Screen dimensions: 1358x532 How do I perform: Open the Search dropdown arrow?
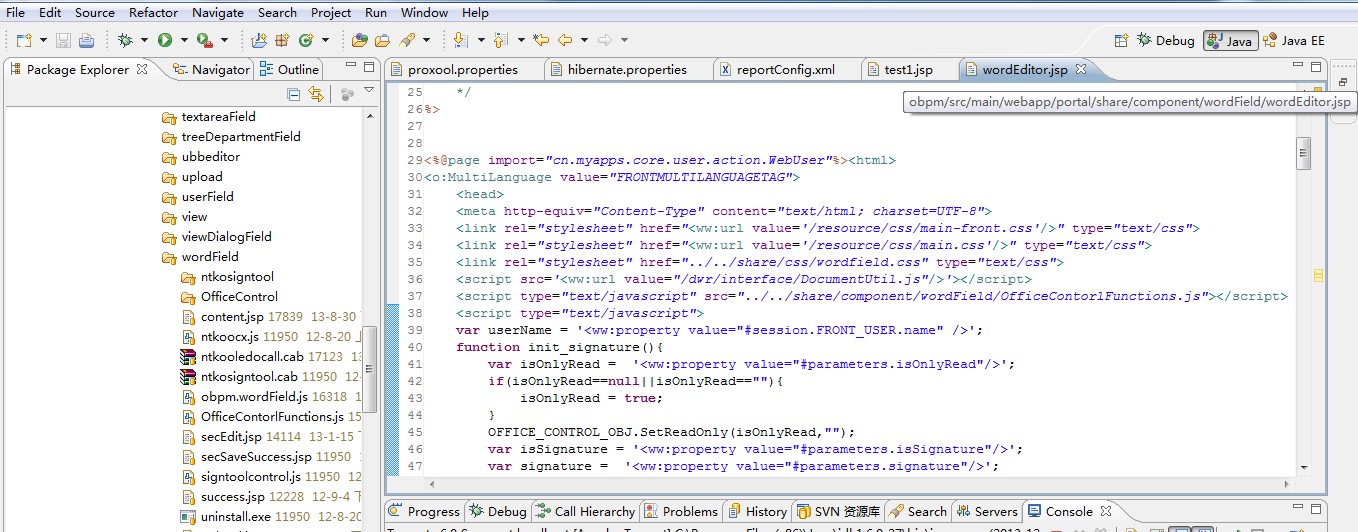(426, 40)
